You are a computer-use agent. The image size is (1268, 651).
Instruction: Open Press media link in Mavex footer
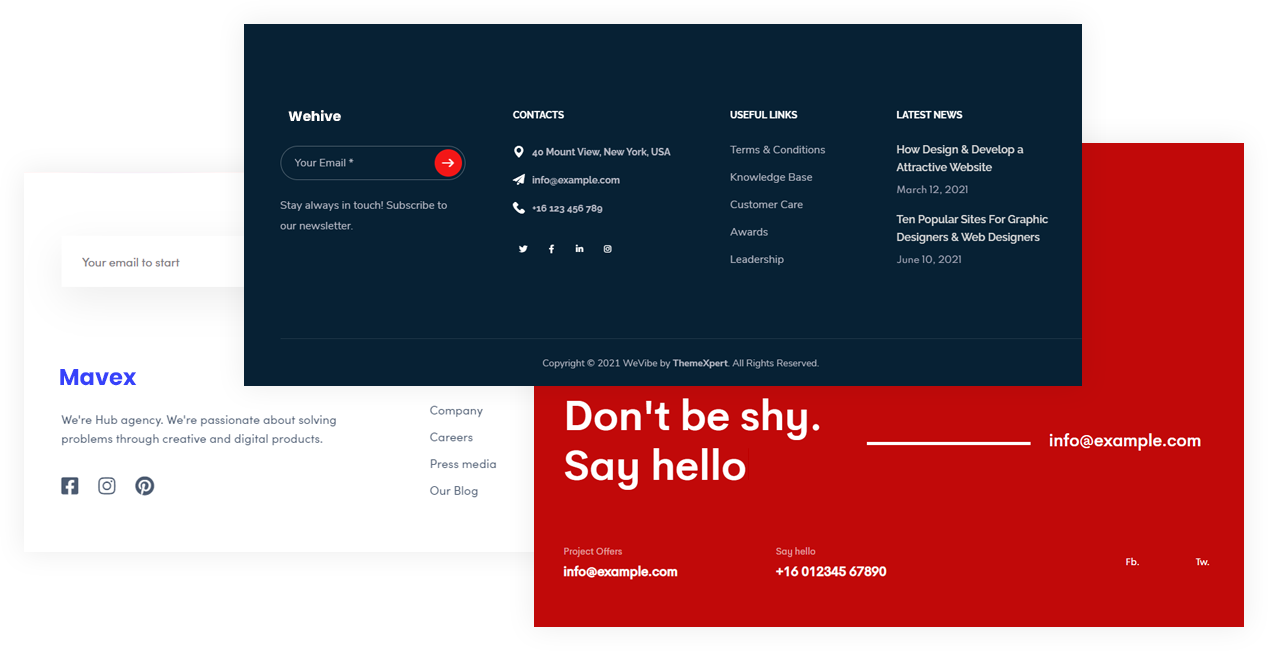[x=463, y=464]
